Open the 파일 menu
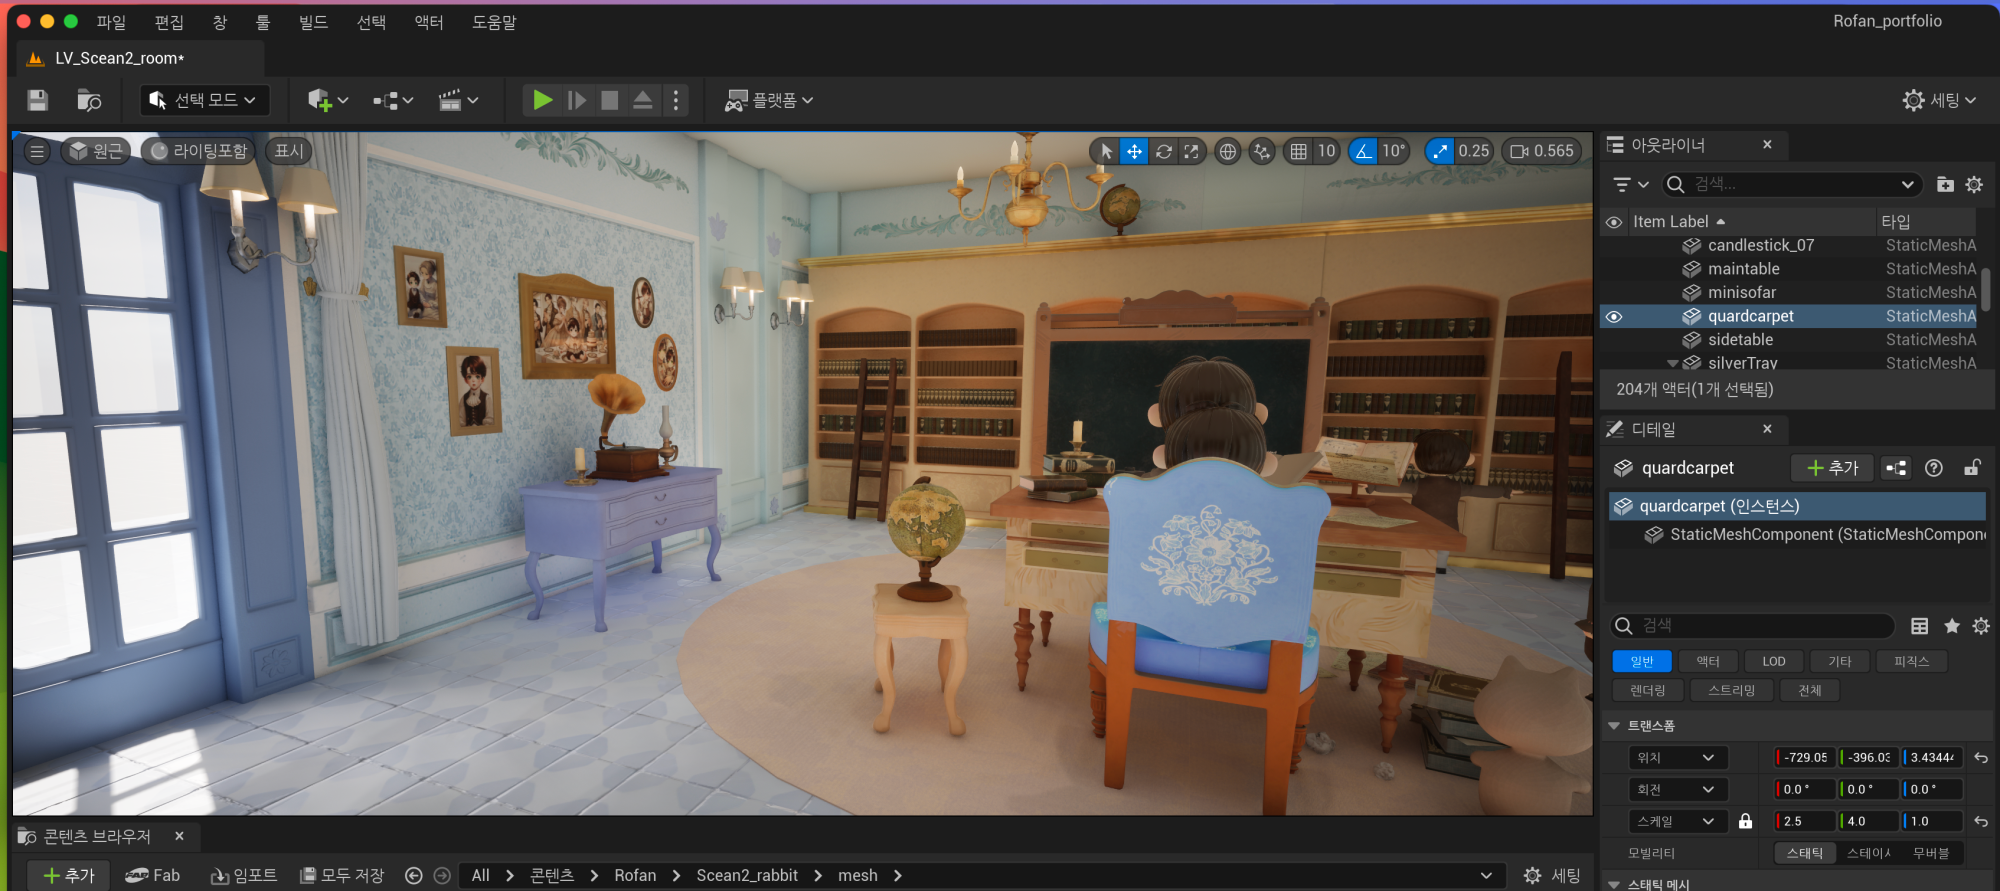This screenshot has height=891, width=2000. (x=111, y=22)
